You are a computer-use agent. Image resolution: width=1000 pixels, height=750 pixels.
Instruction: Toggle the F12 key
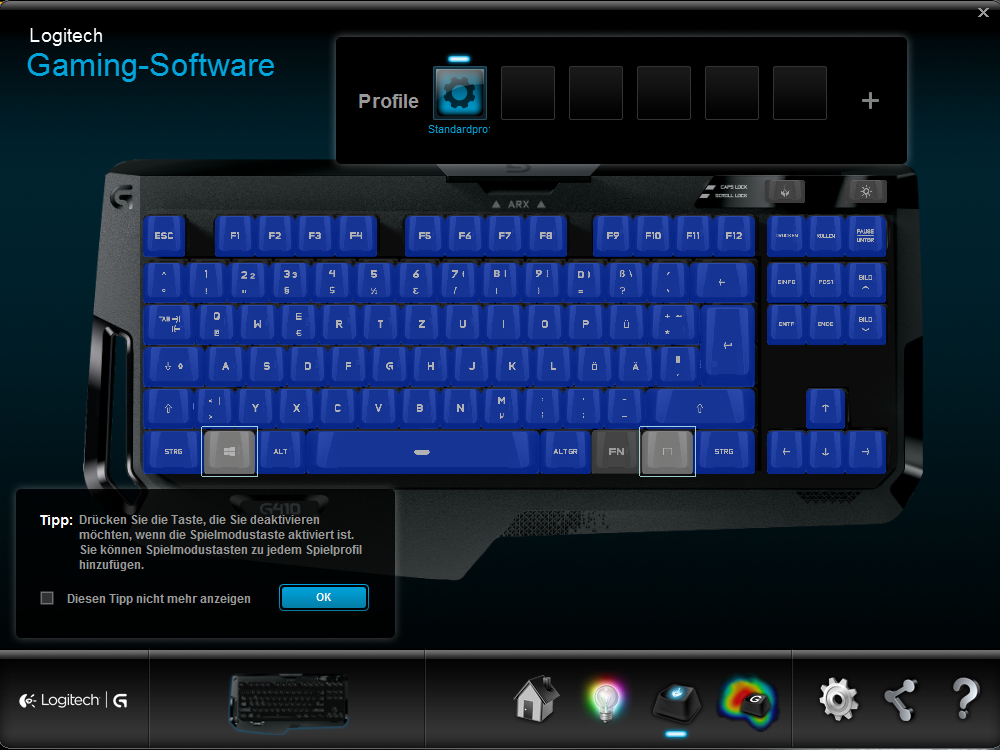pos(734,236)
